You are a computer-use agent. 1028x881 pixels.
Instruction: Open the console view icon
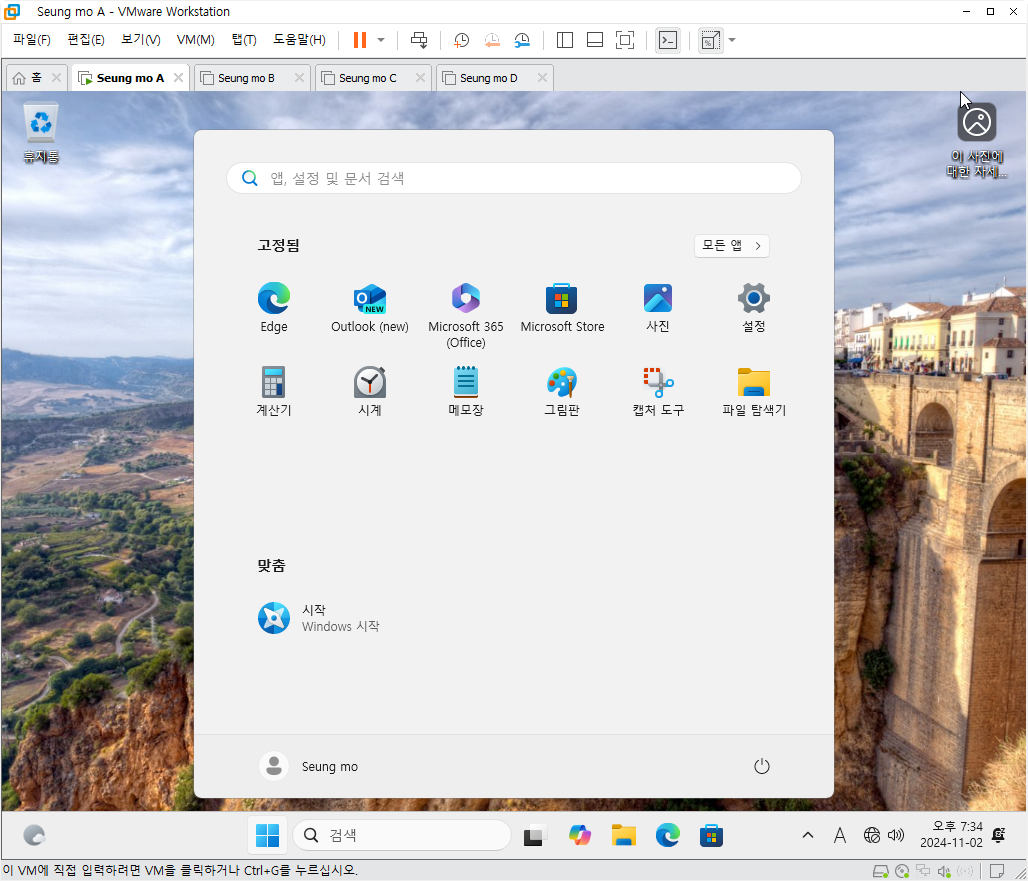pos(667,40)
